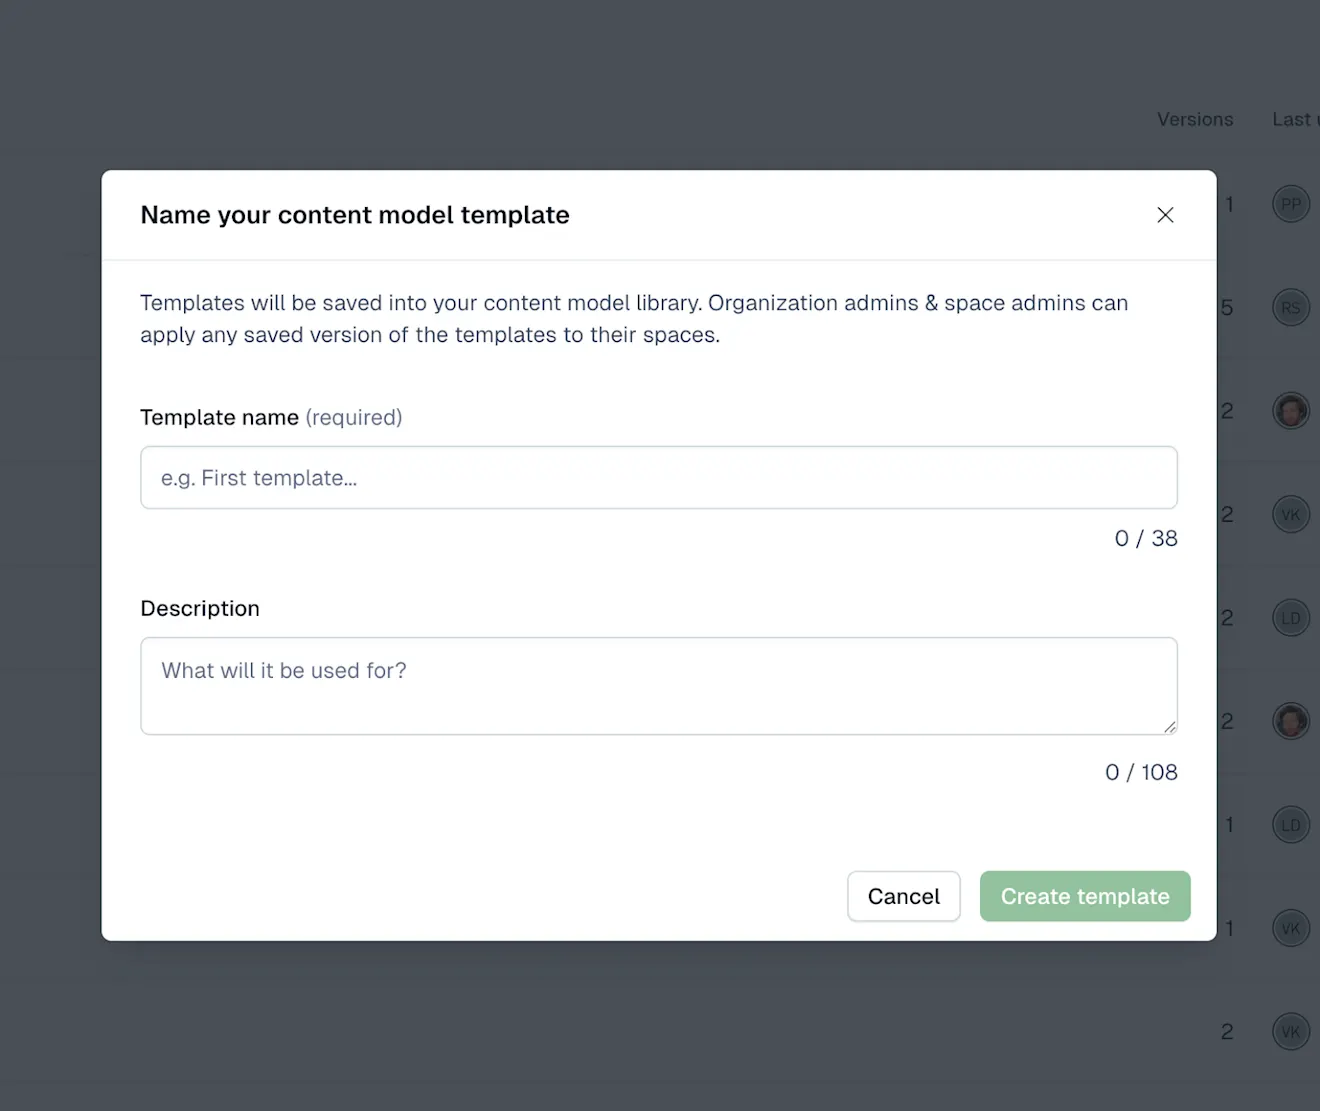Click the version count 5 cell
The height and width of the screenshot is (1111, 1320).
click(x=1227, y=308)
